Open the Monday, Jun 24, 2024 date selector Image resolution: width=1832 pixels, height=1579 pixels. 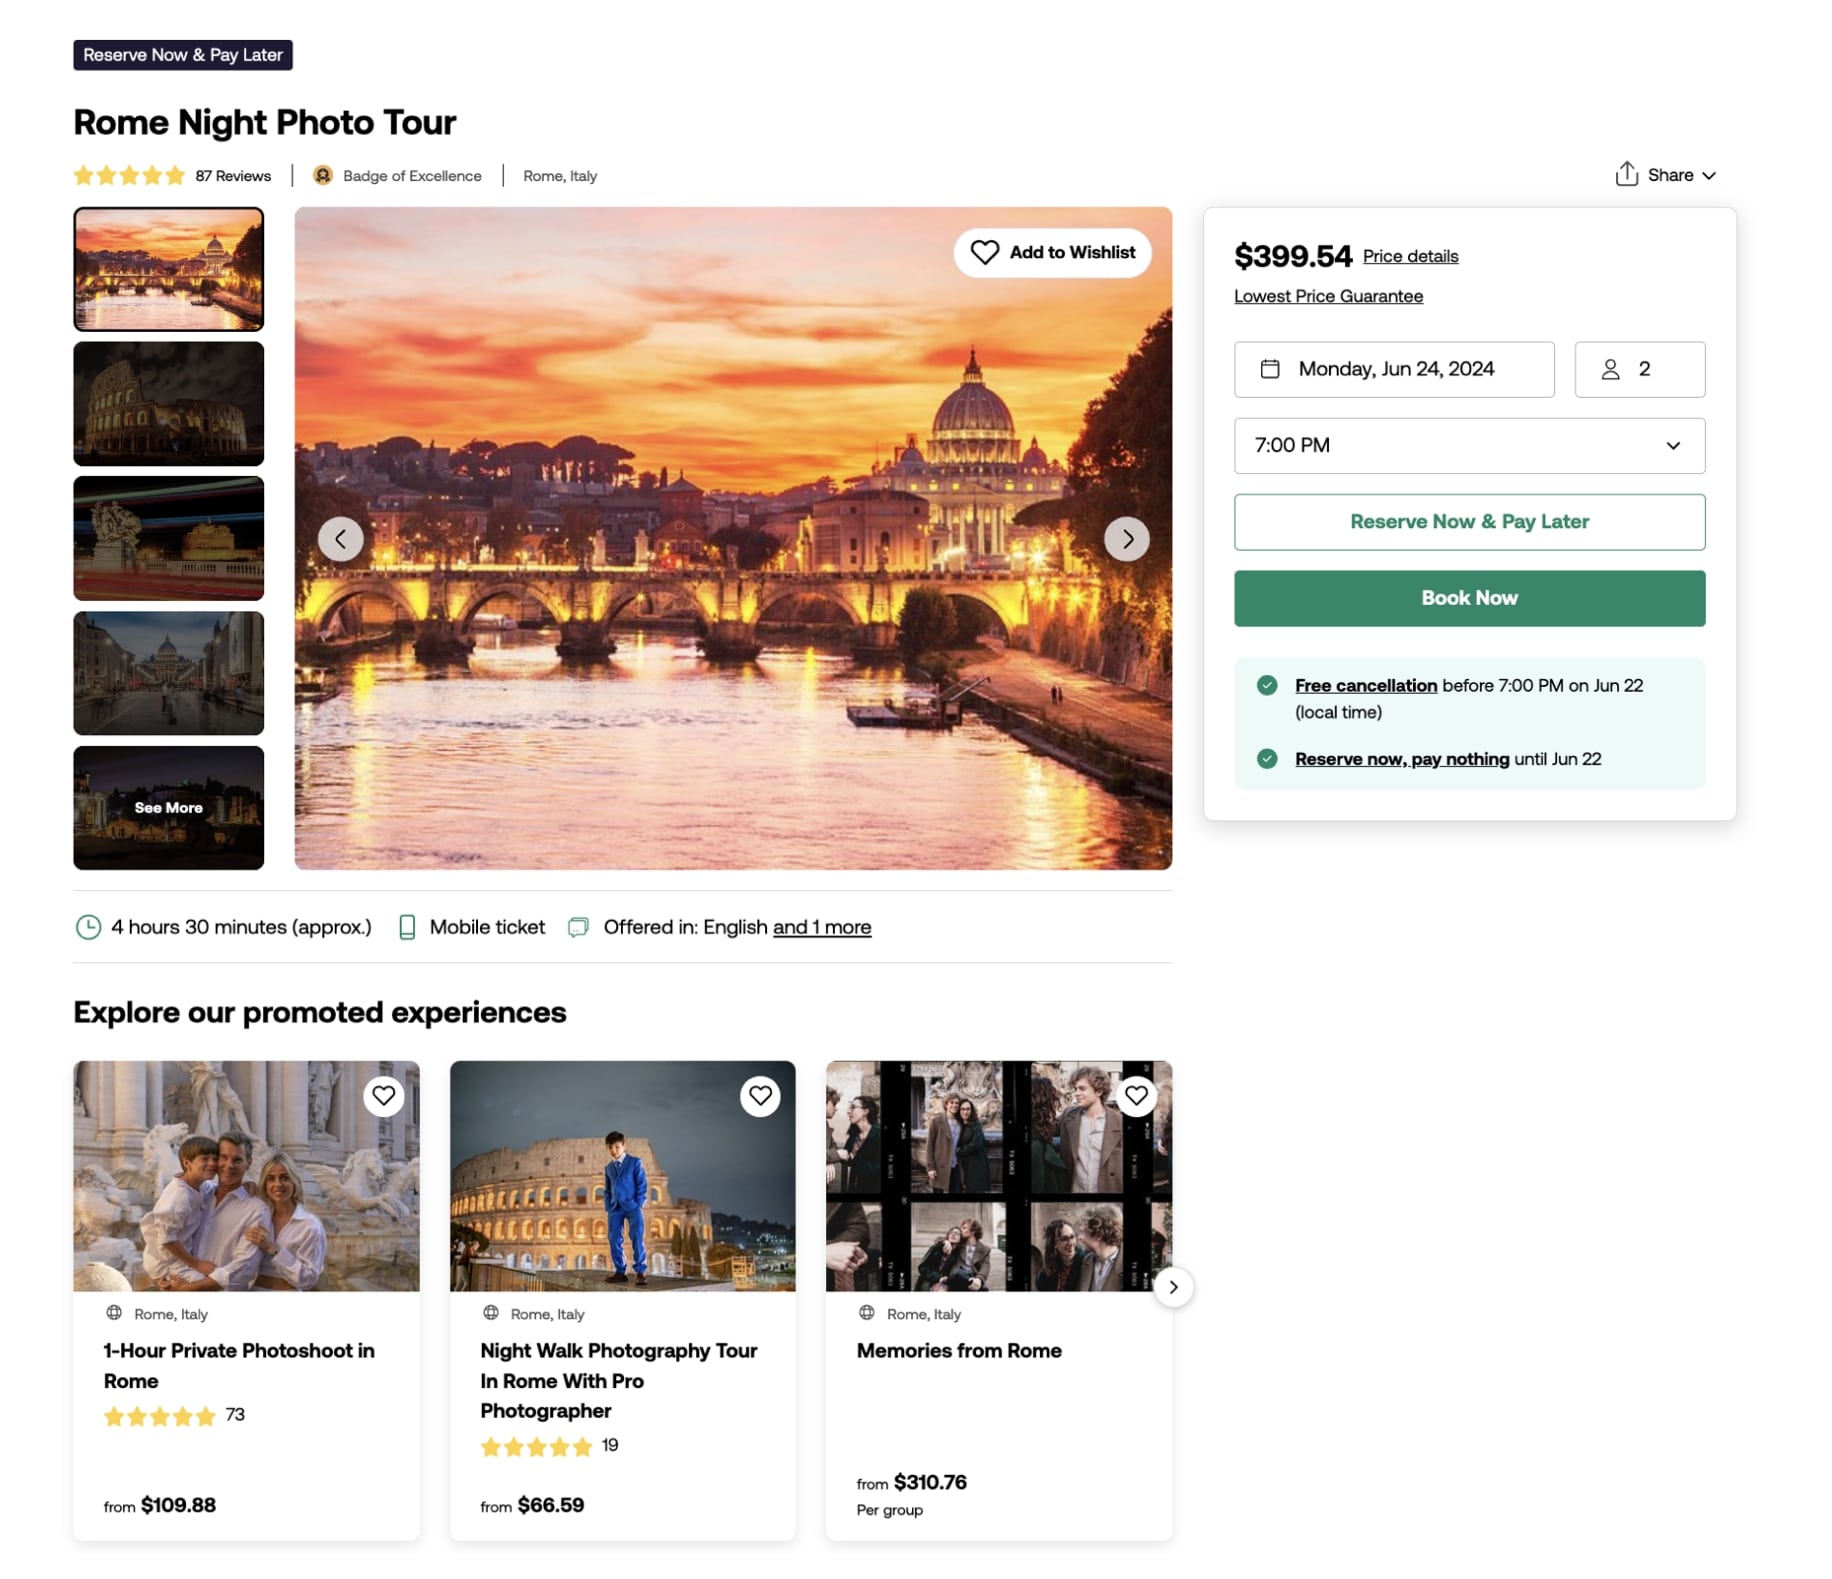1394,369
